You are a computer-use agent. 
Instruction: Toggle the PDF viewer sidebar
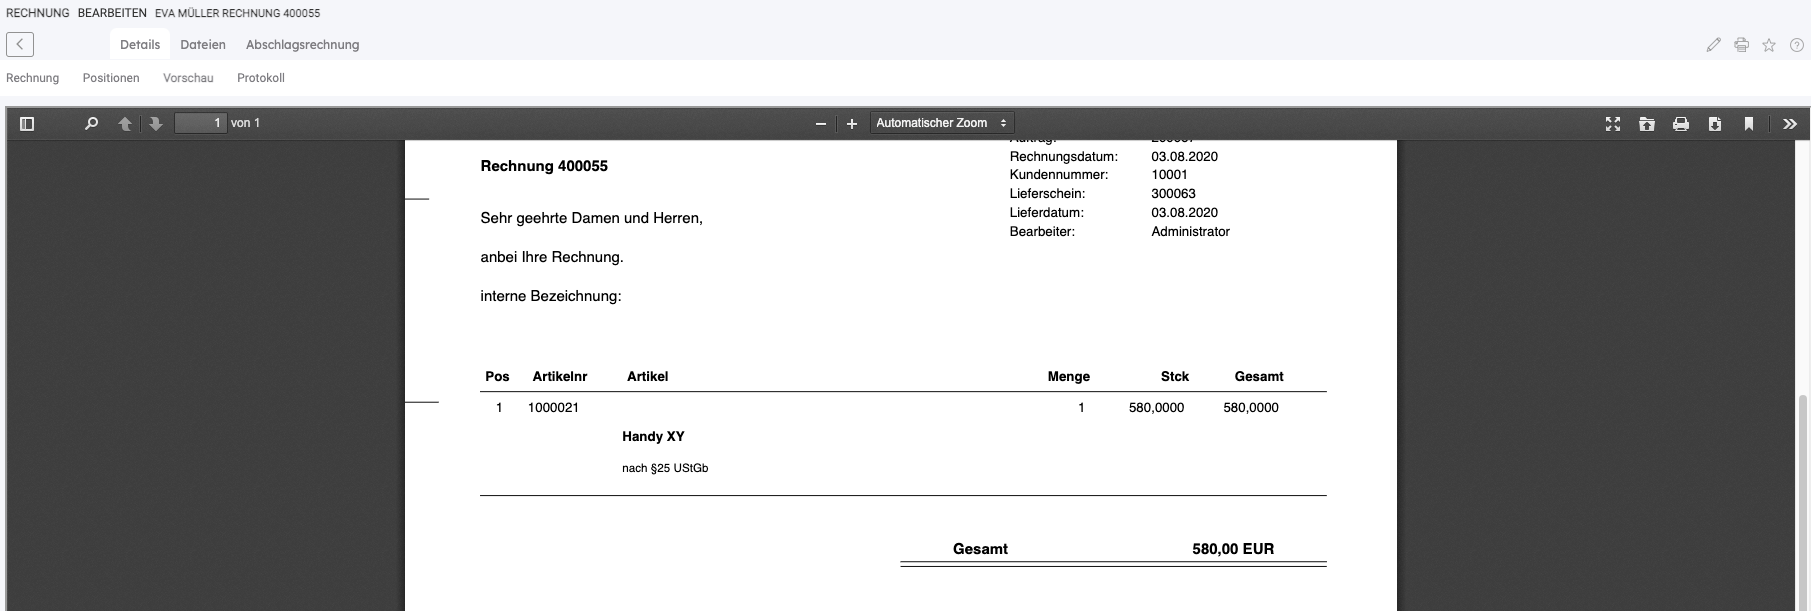[27, 124]
